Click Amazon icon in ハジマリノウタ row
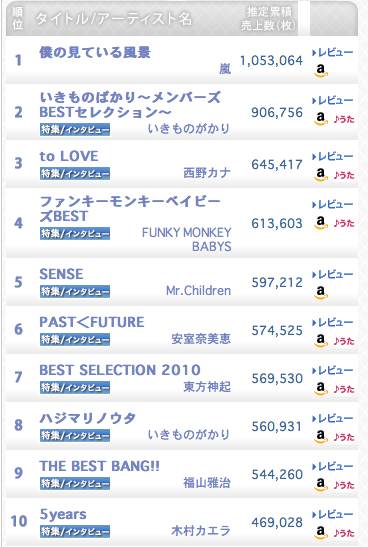 pos(321,436)
